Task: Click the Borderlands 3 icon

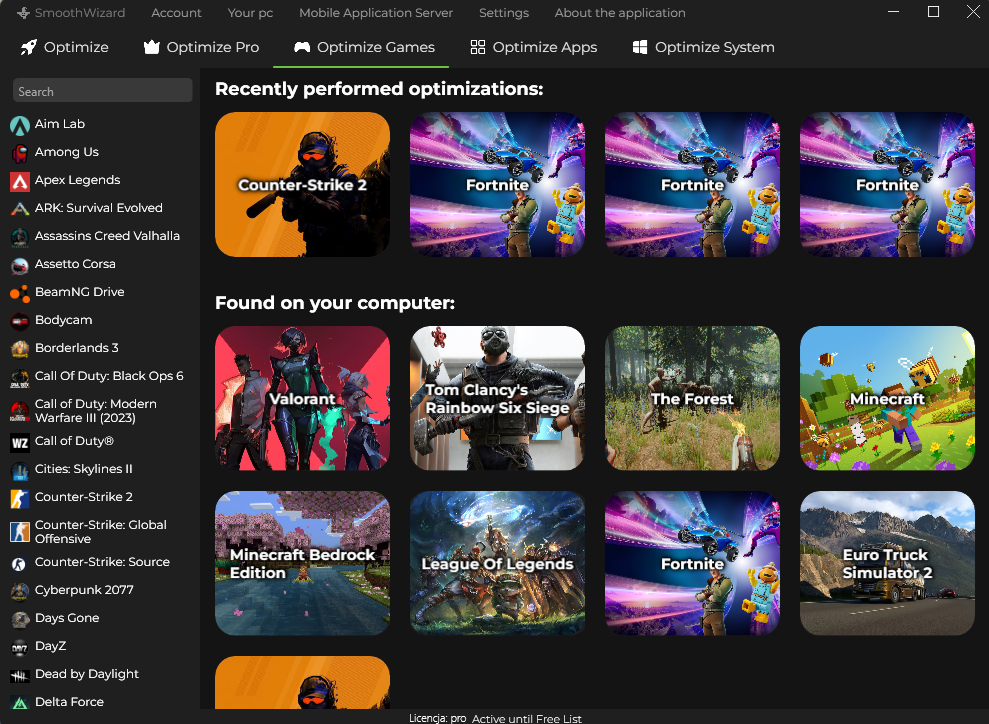Action: [20, 349]
